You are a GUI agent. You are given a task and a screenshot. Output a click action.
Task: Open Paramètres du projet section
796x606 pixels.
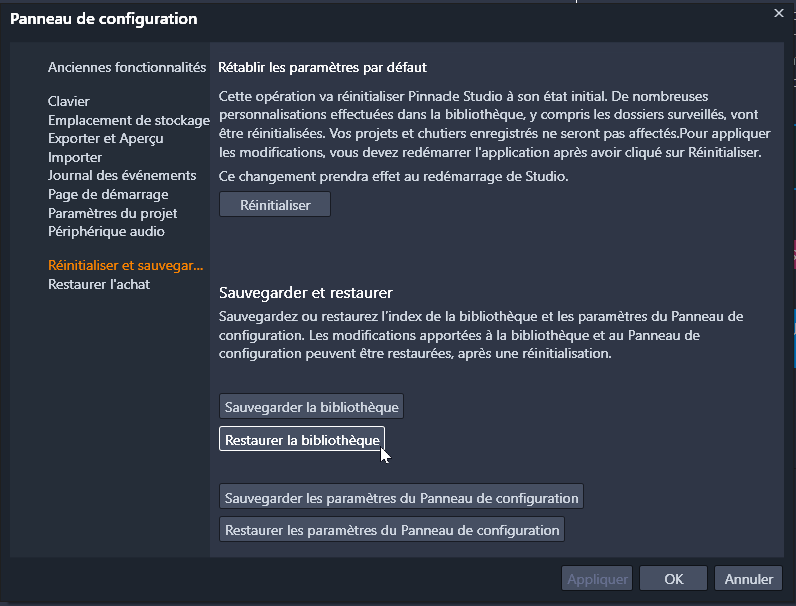pyautogui.click(x=113, y=213)
